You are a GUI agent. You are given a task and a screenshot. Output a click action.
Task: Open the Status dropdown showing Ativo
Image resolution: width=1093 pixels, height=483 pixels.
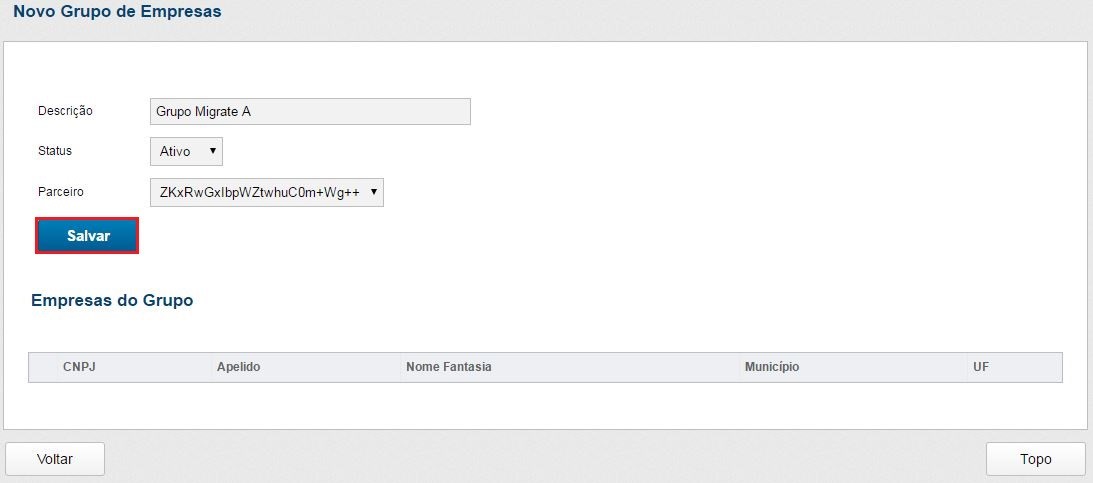pyautogui.click(x=185, y=152)
